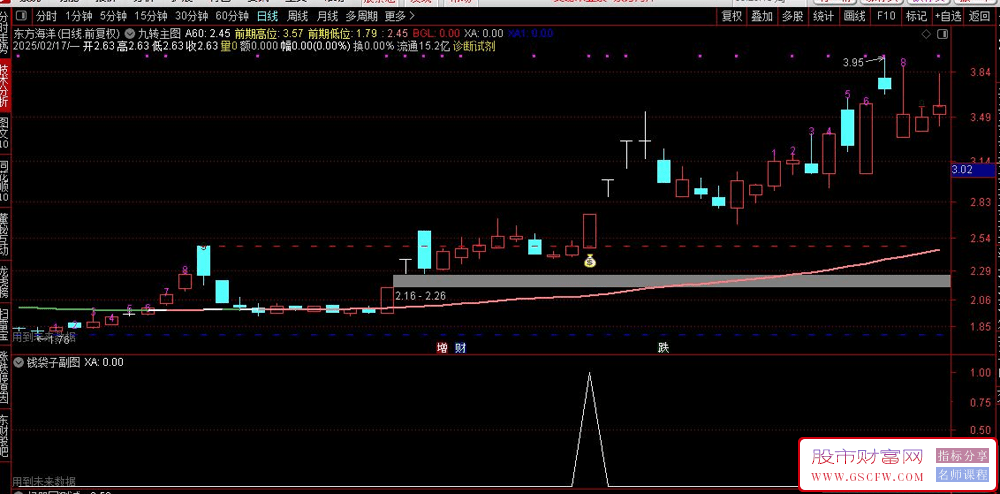Click the A60: 2.45 indicator value

point(207,33)
